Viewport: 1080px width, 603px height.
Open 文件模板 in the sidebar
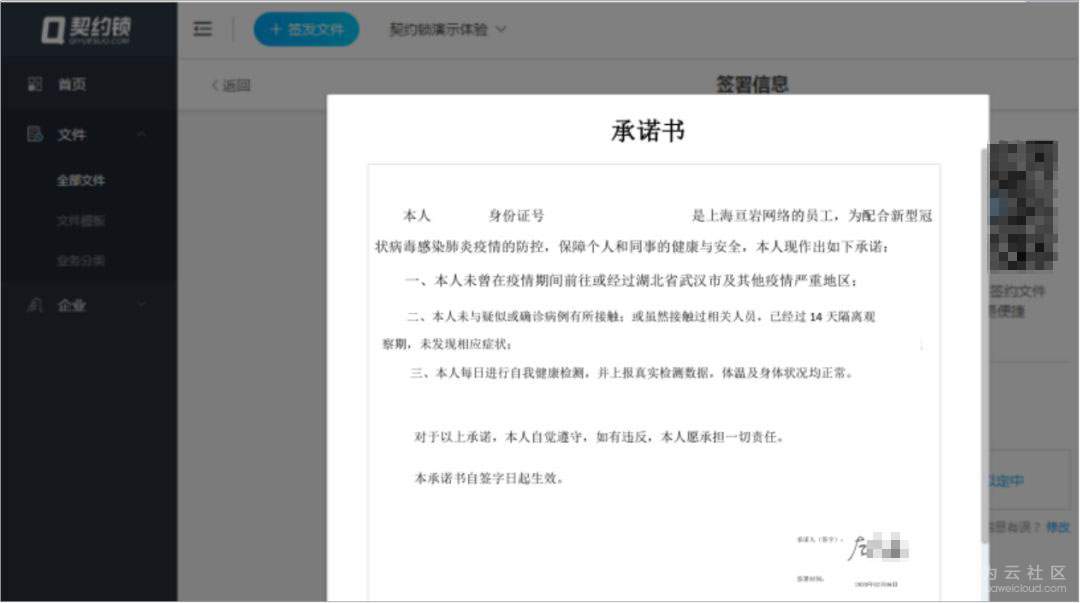coord(81,221)
